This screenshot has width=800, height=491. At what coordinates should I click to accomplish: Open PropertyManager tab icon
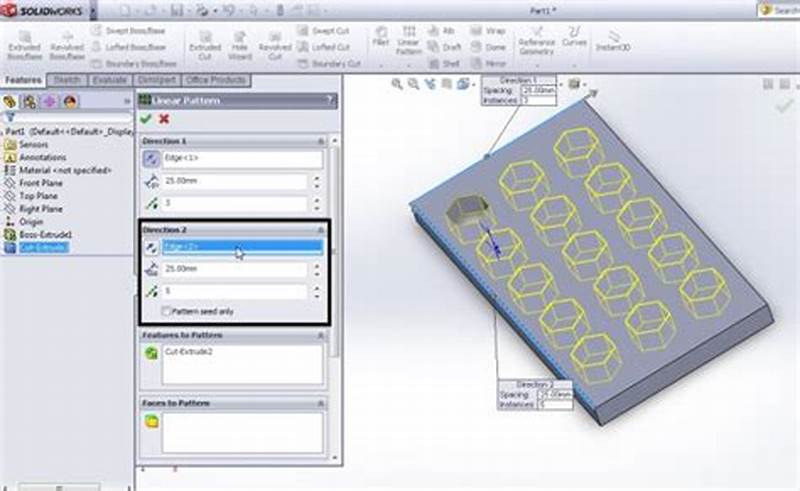29,102
